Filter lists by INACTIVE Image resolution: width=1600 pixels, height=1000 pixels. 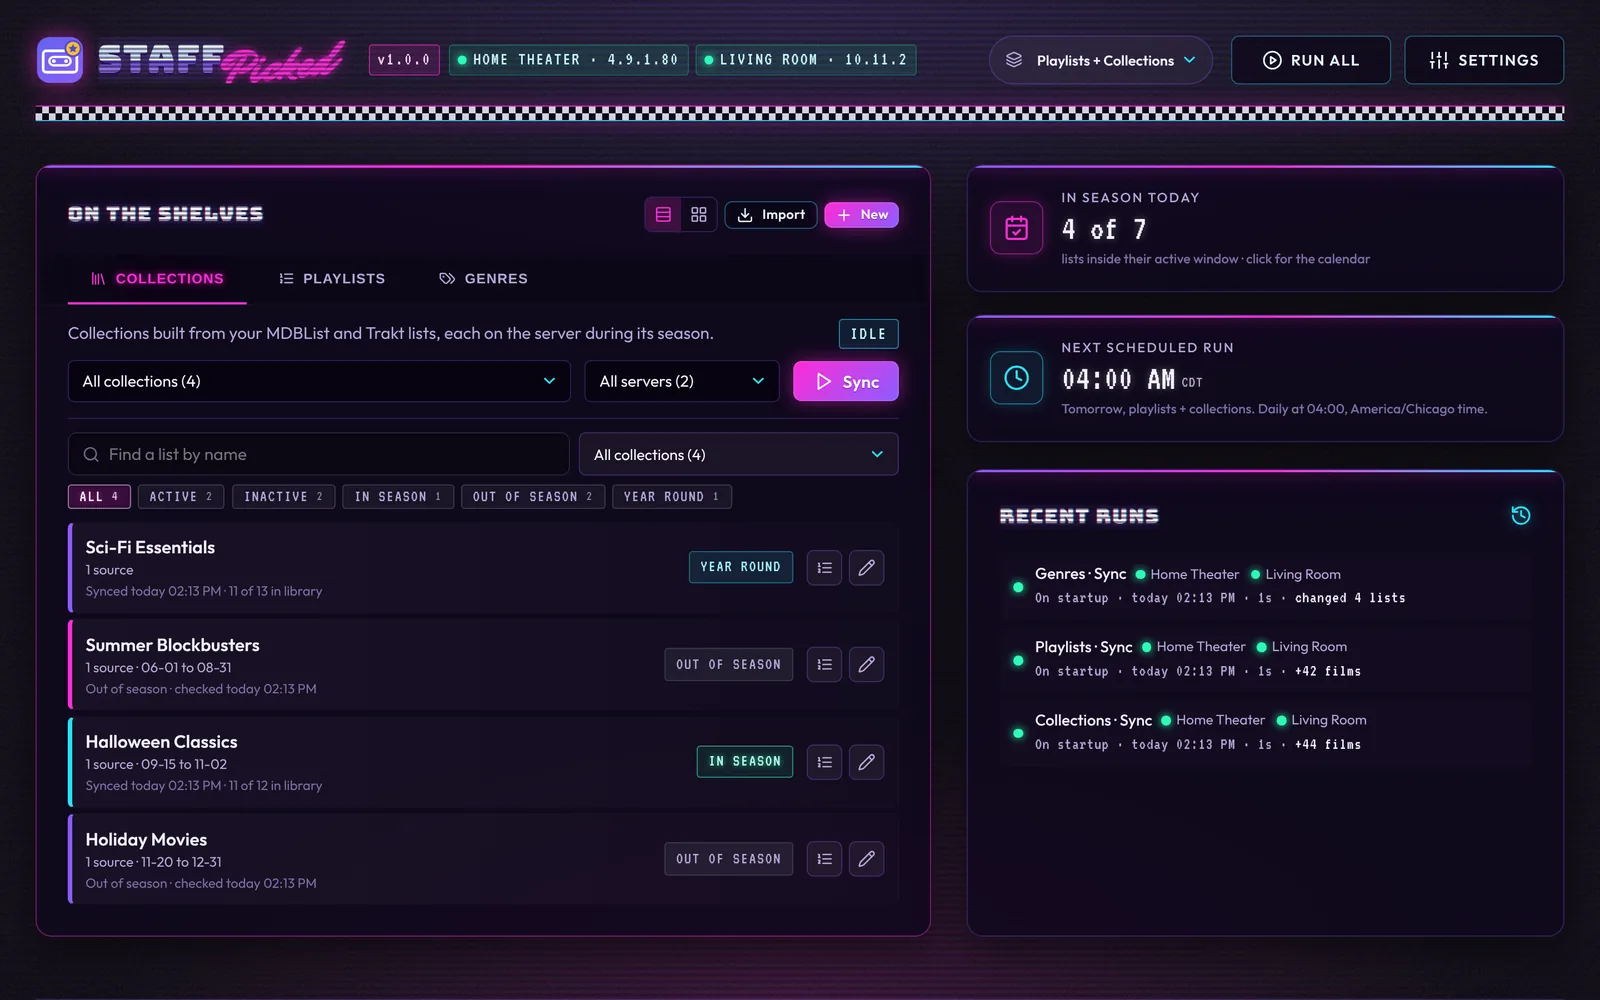284,497
